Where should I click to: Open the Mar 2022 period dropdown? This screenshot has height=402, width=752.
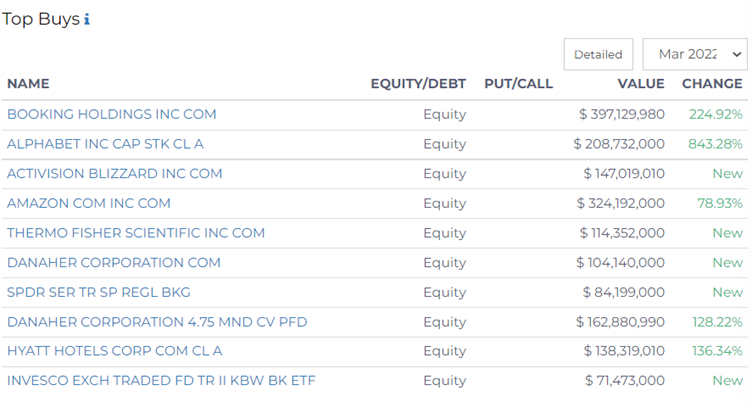pyautogui.click(x=695, y=54)
